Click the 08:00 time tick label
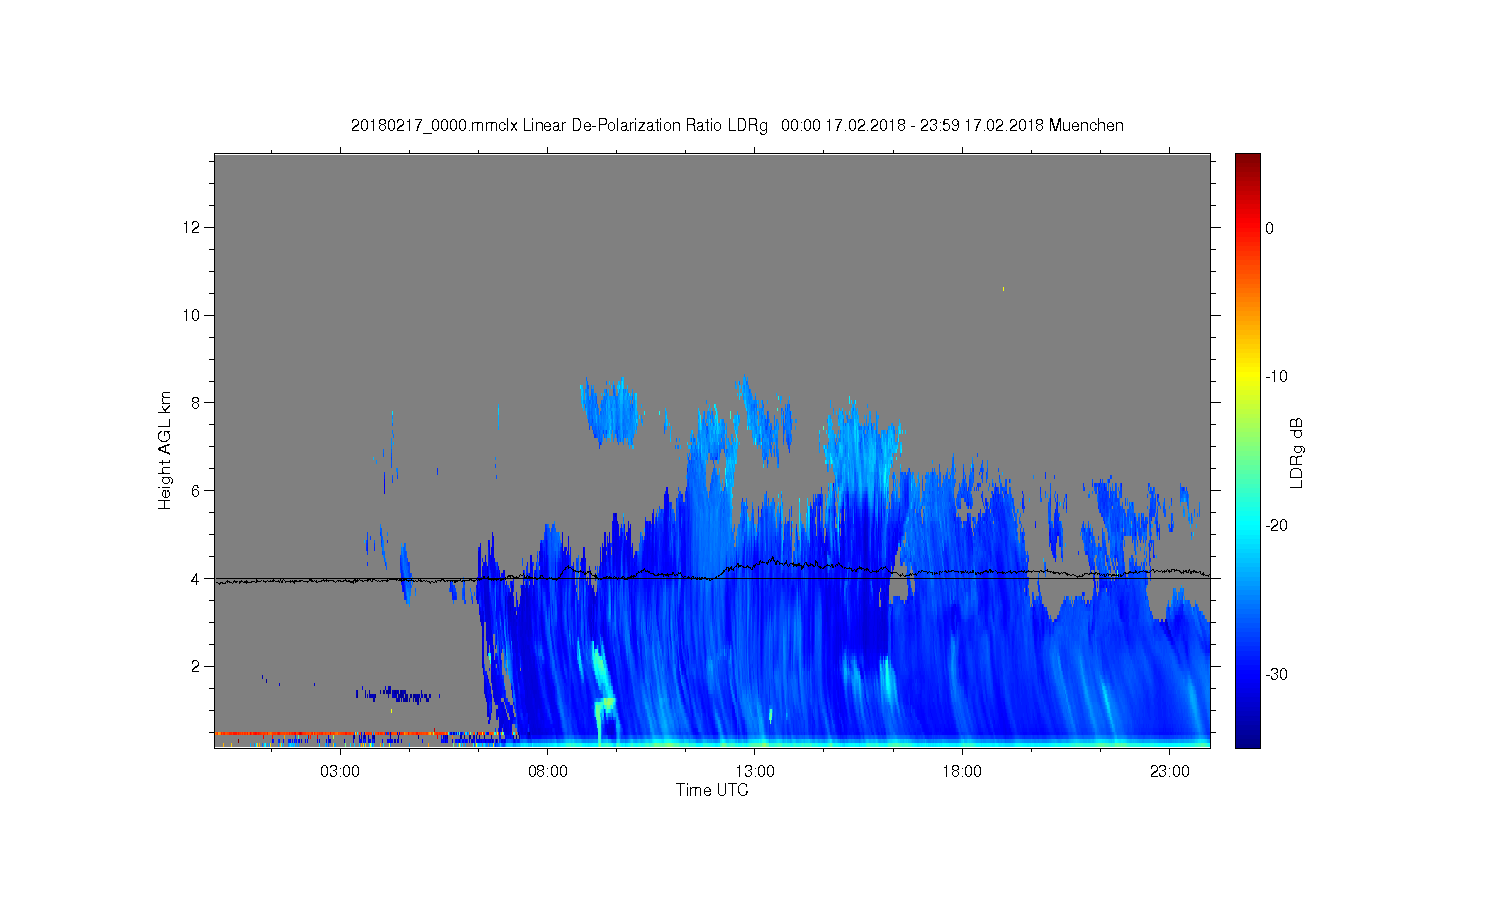1500x900 pixels. (x=548, y=772)
